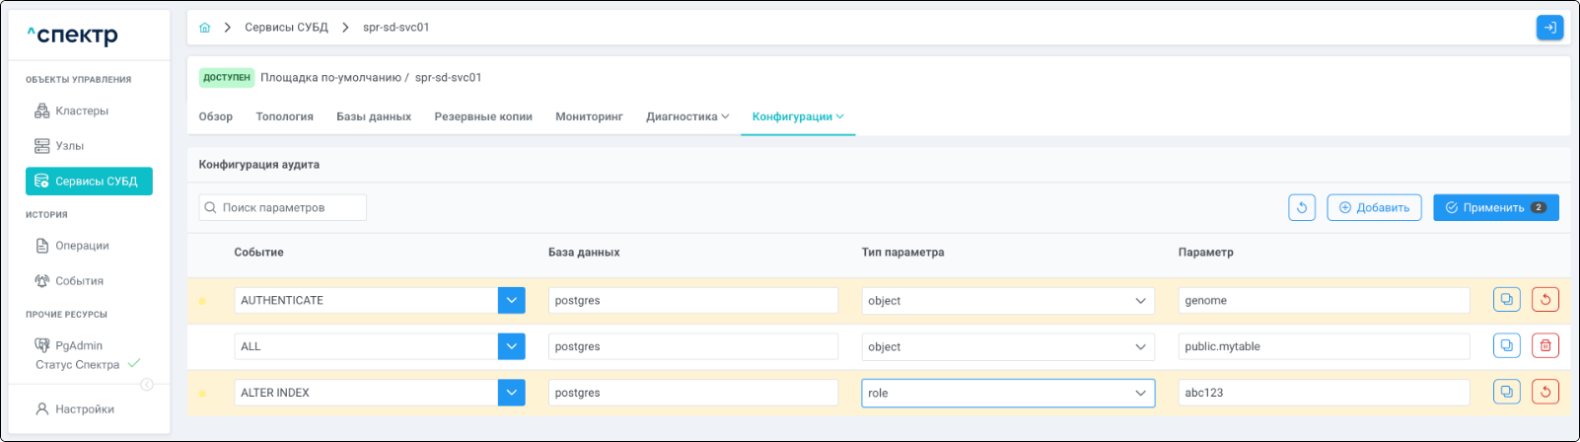Open the AUTHENTICATE event dropdown
Screen dimensions: 1580x442
pyautogui.click(x=511, y=300)
